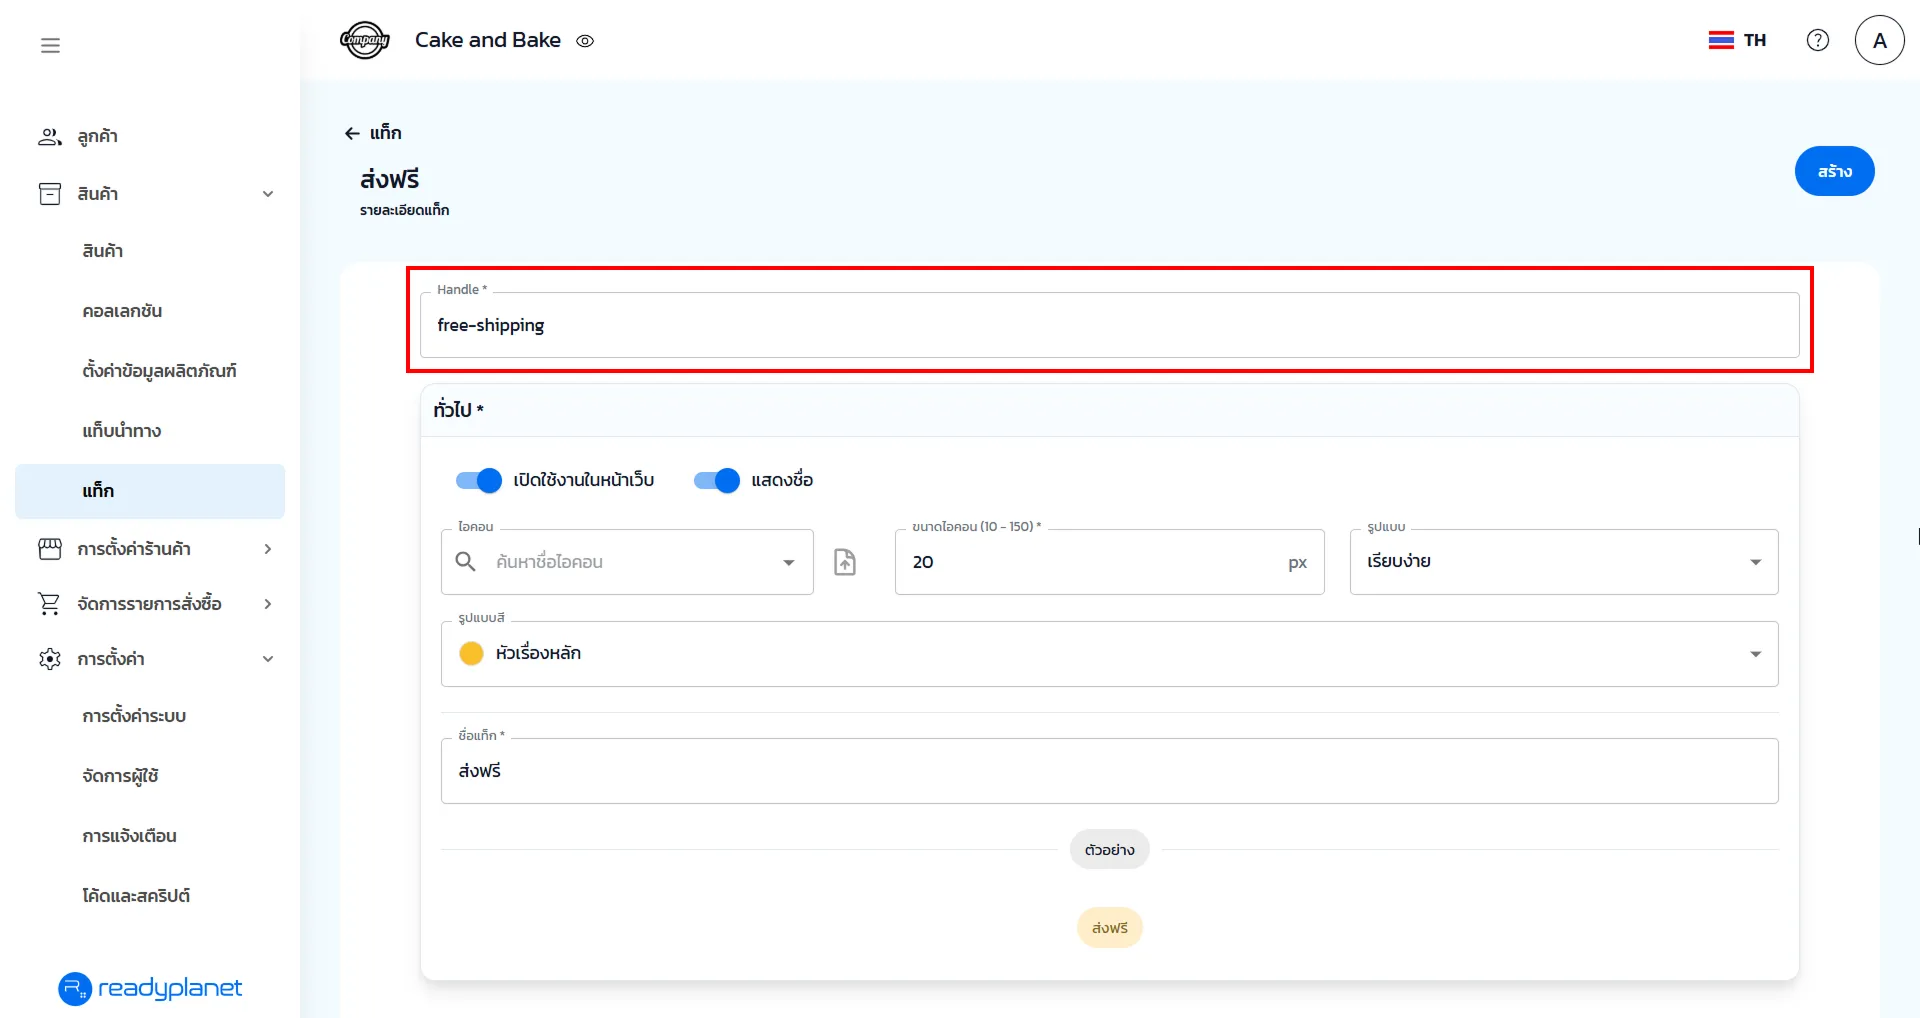Image resolution: width=1920 pixels, height=1018 pixels.
Task: Click the eye icon beside store name
Action: pyautogui.click(x=585, y=41)
